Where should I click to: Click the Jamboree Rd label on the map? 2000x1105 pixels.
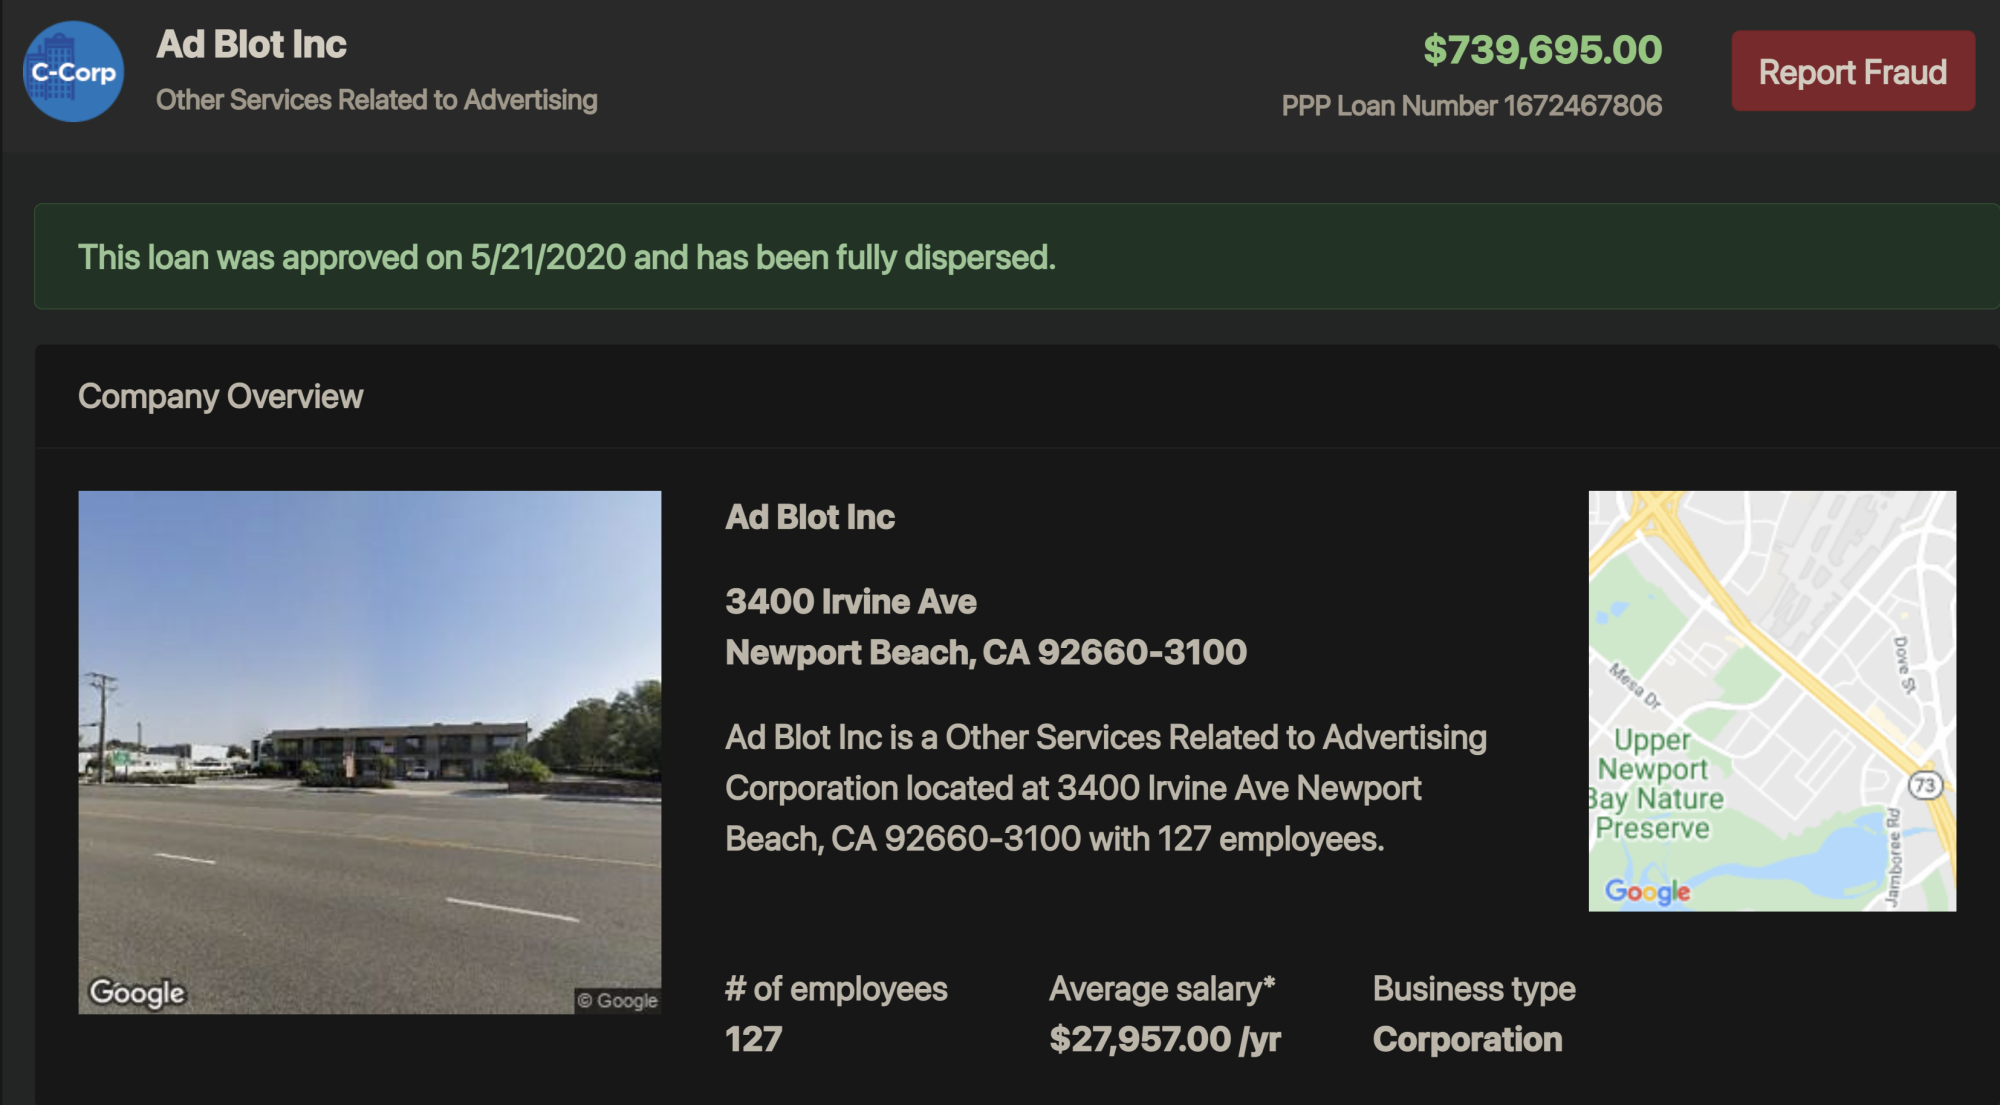[1892, 858]
